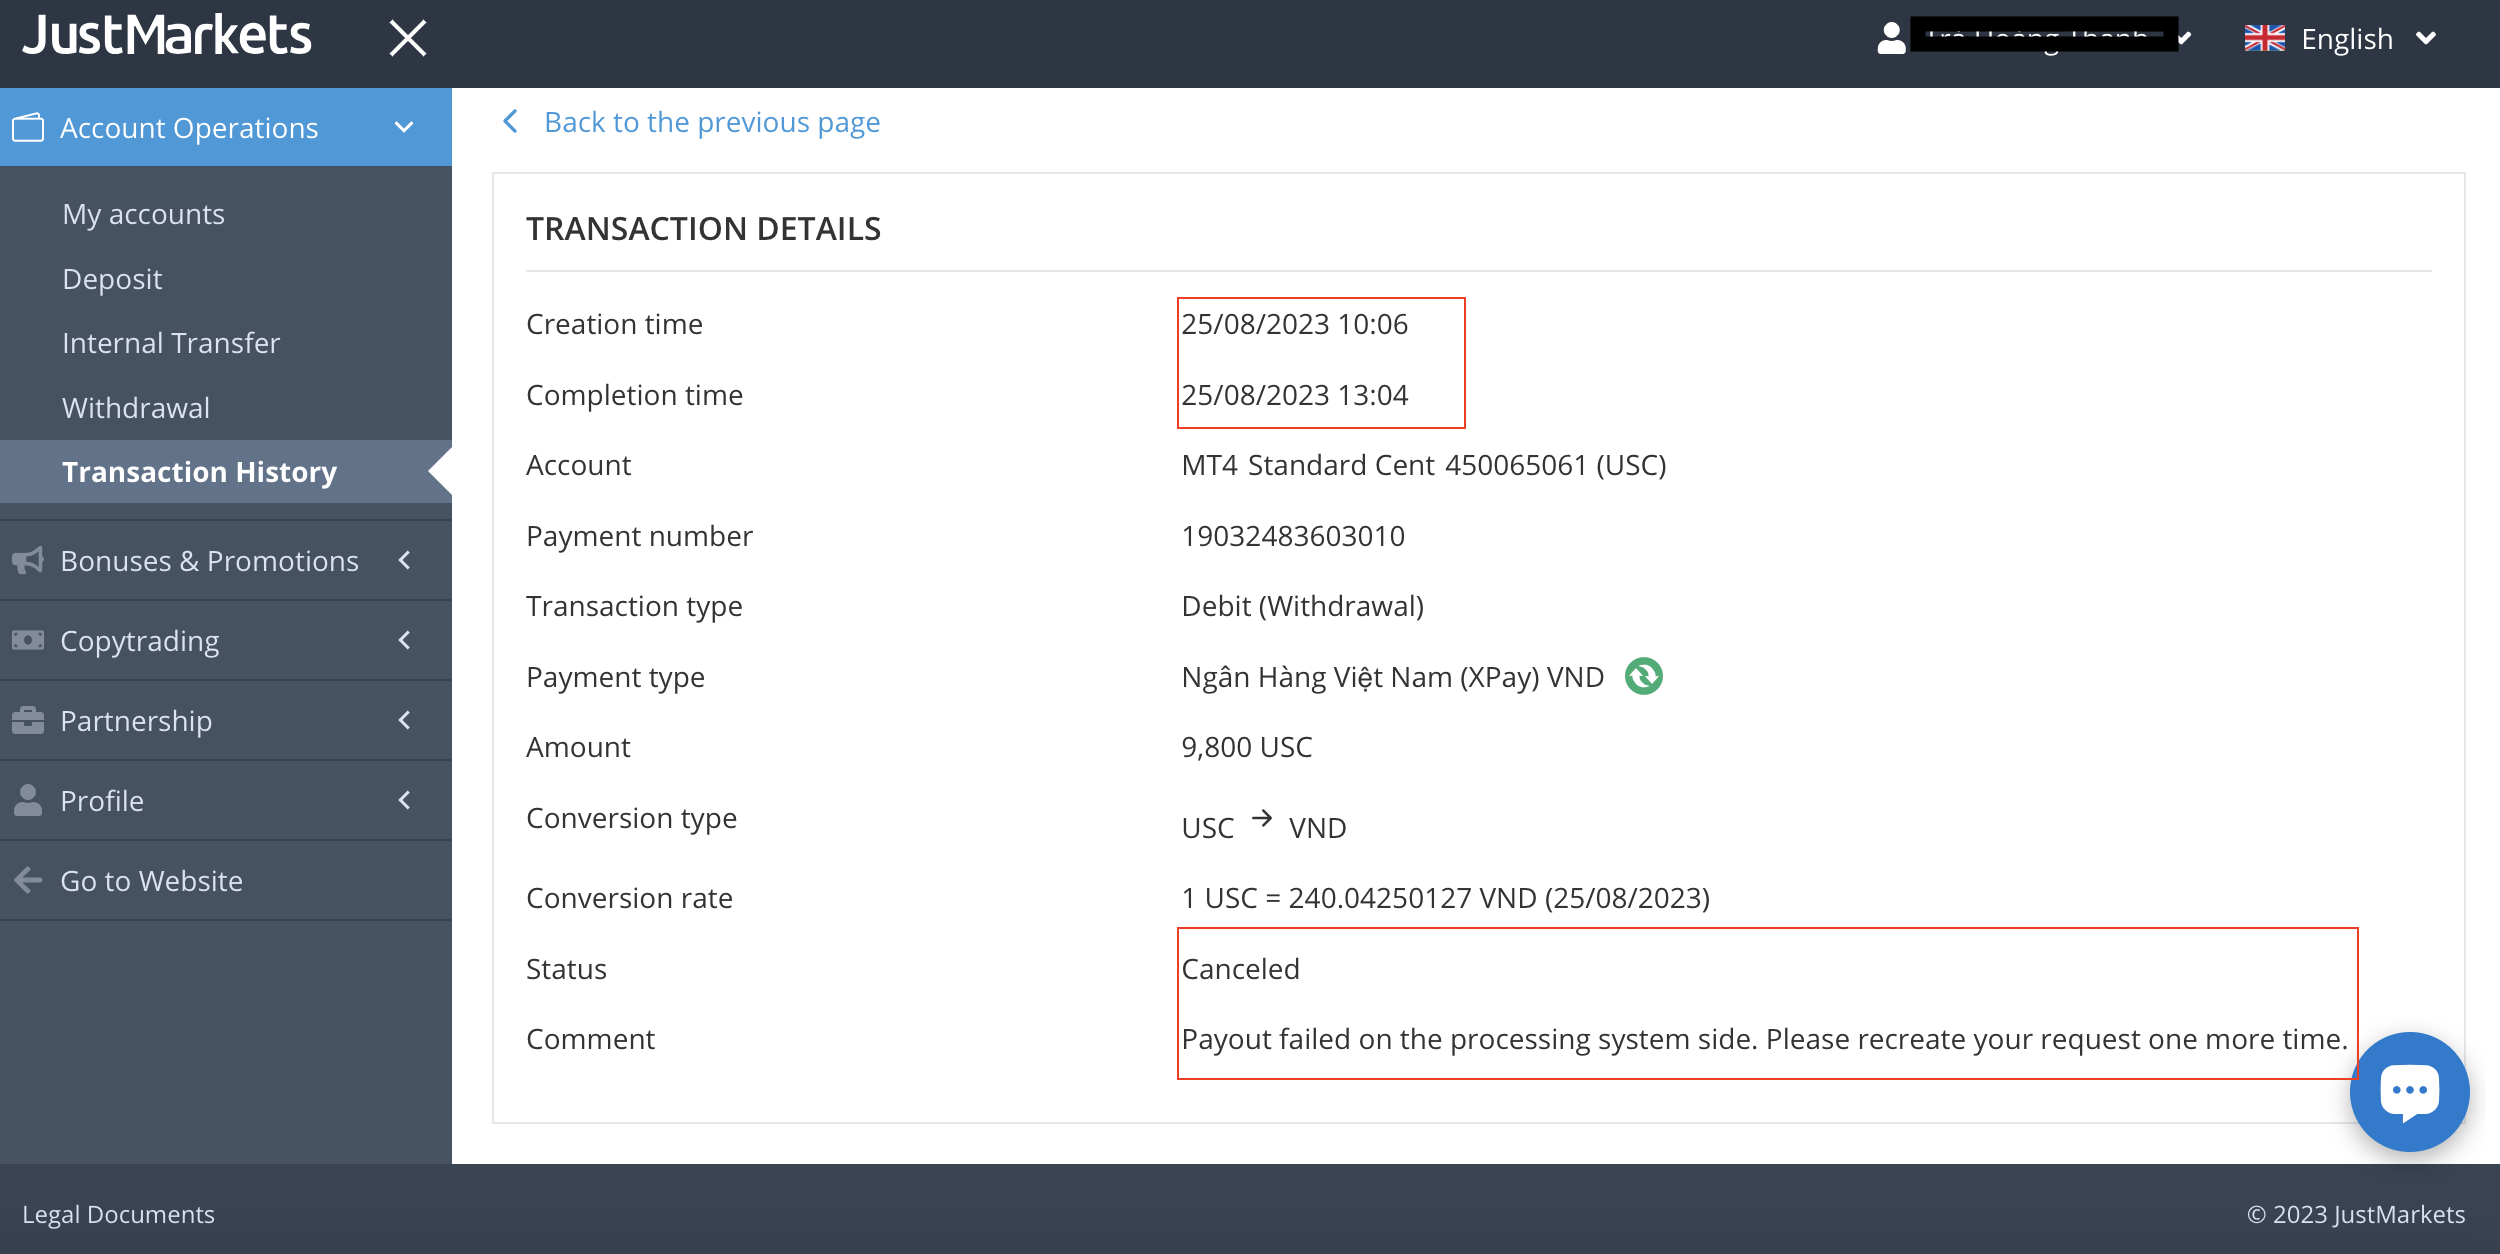The width and height of the screenshot is (2500, 1254).
Task: Expand the Copytrading chevron
Action: [404, 641]
